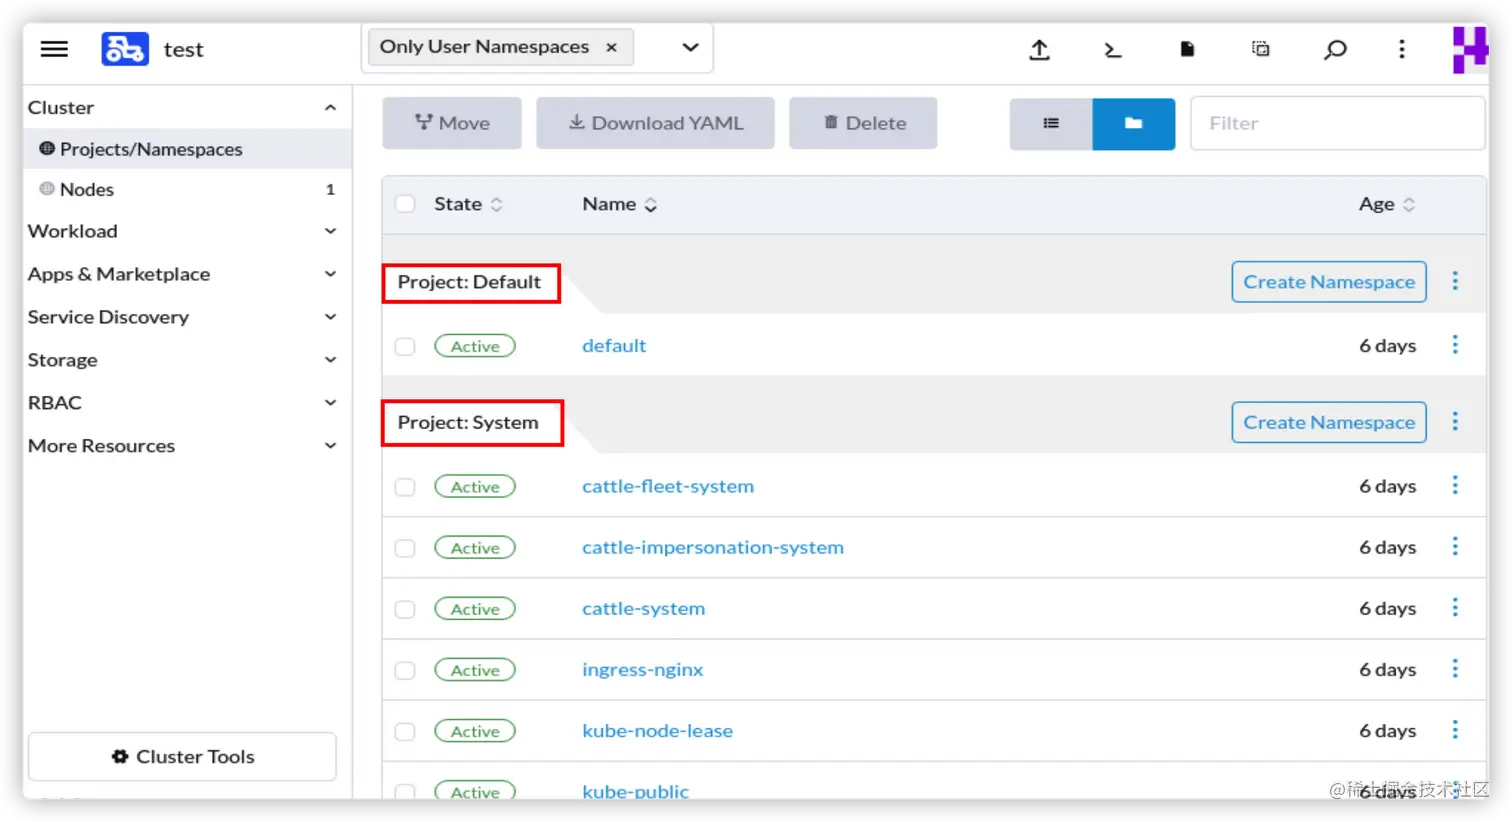Screen dimensions: 1512x822
Task: Create Namespace in Project: System
Action: coord(1329,422)
